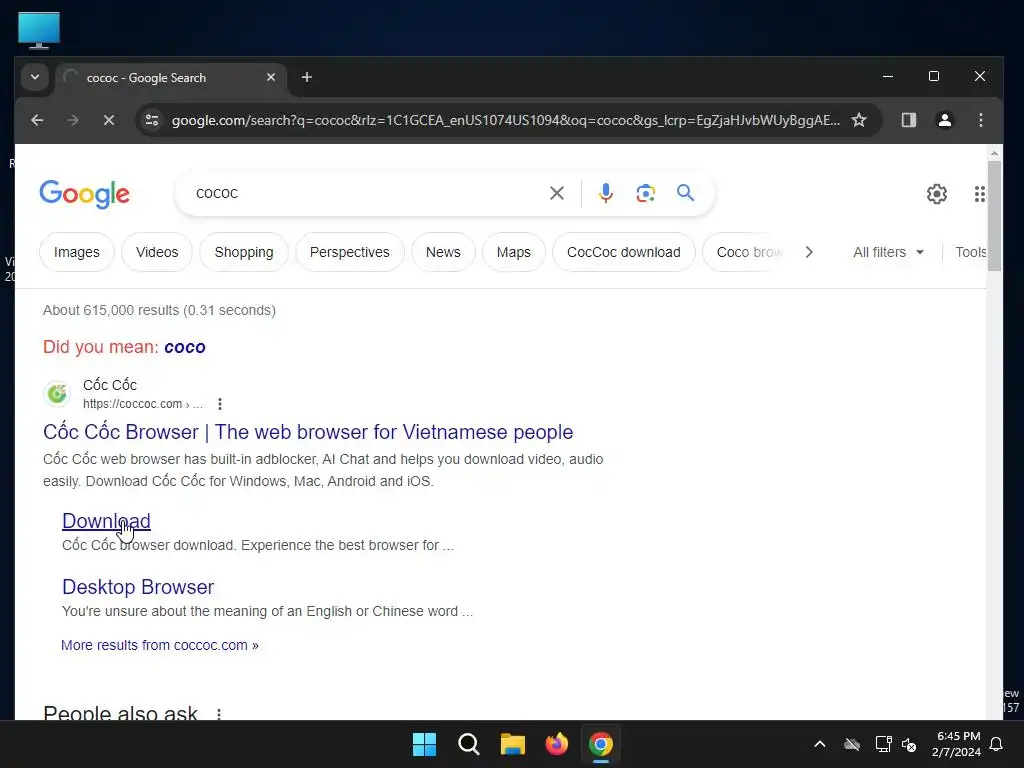Select This PC desktop icon
The width and height of the screenshot is (1024, 768).
pyautogui.click(x=39, y=30)
